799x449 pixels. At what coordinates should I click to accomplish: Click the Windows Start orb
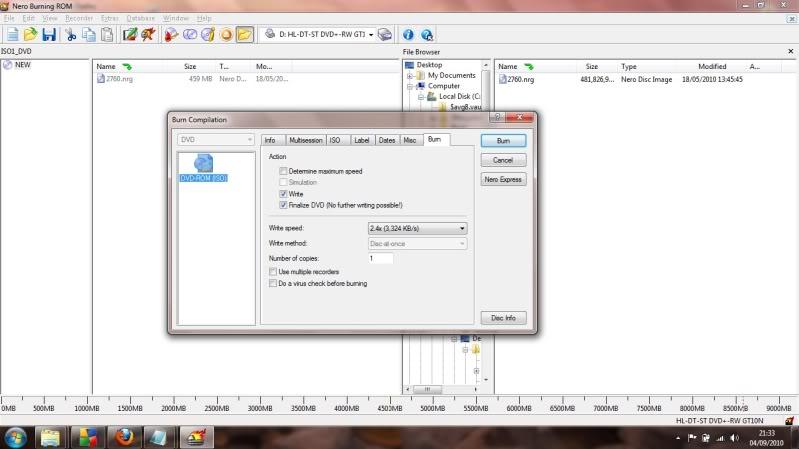16,438
